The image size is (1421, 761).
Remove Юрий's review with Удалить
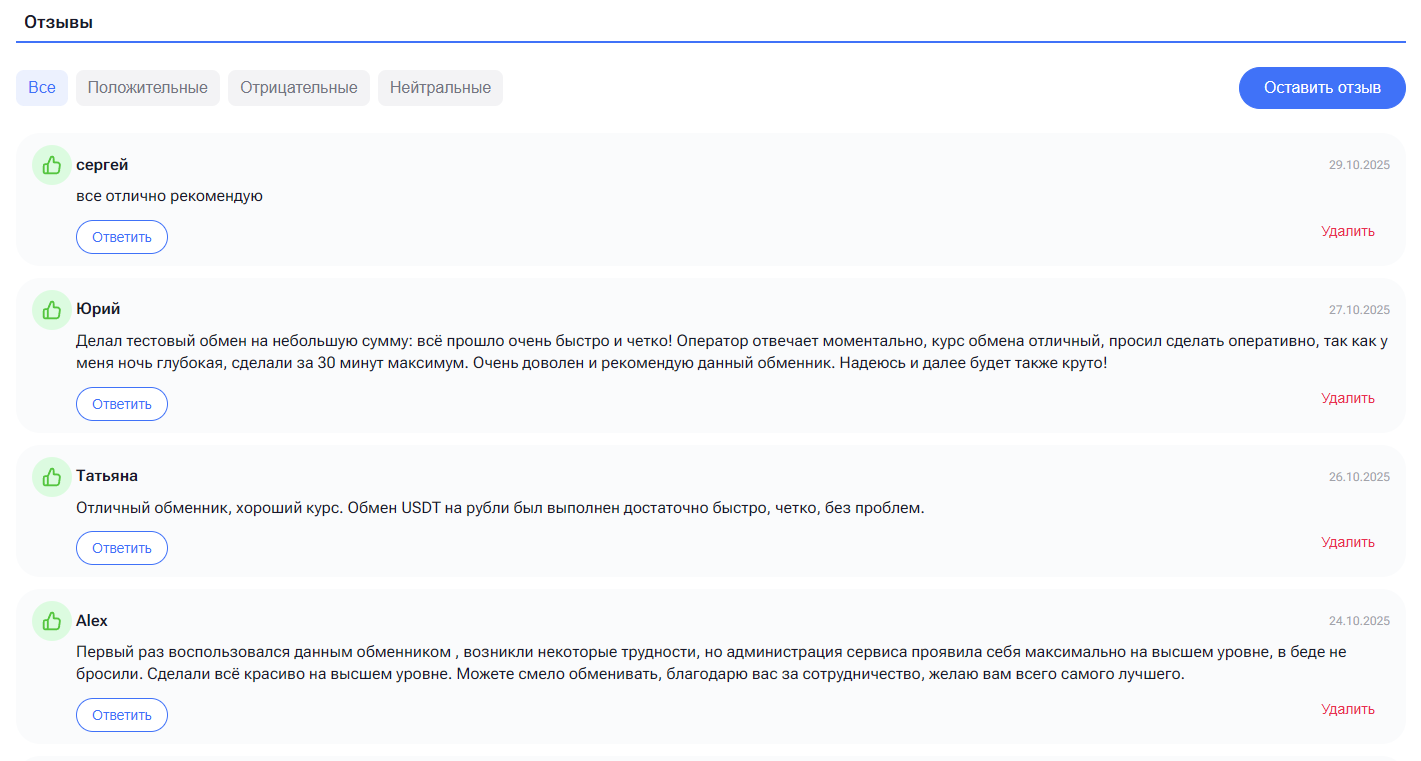point(1347,398)
